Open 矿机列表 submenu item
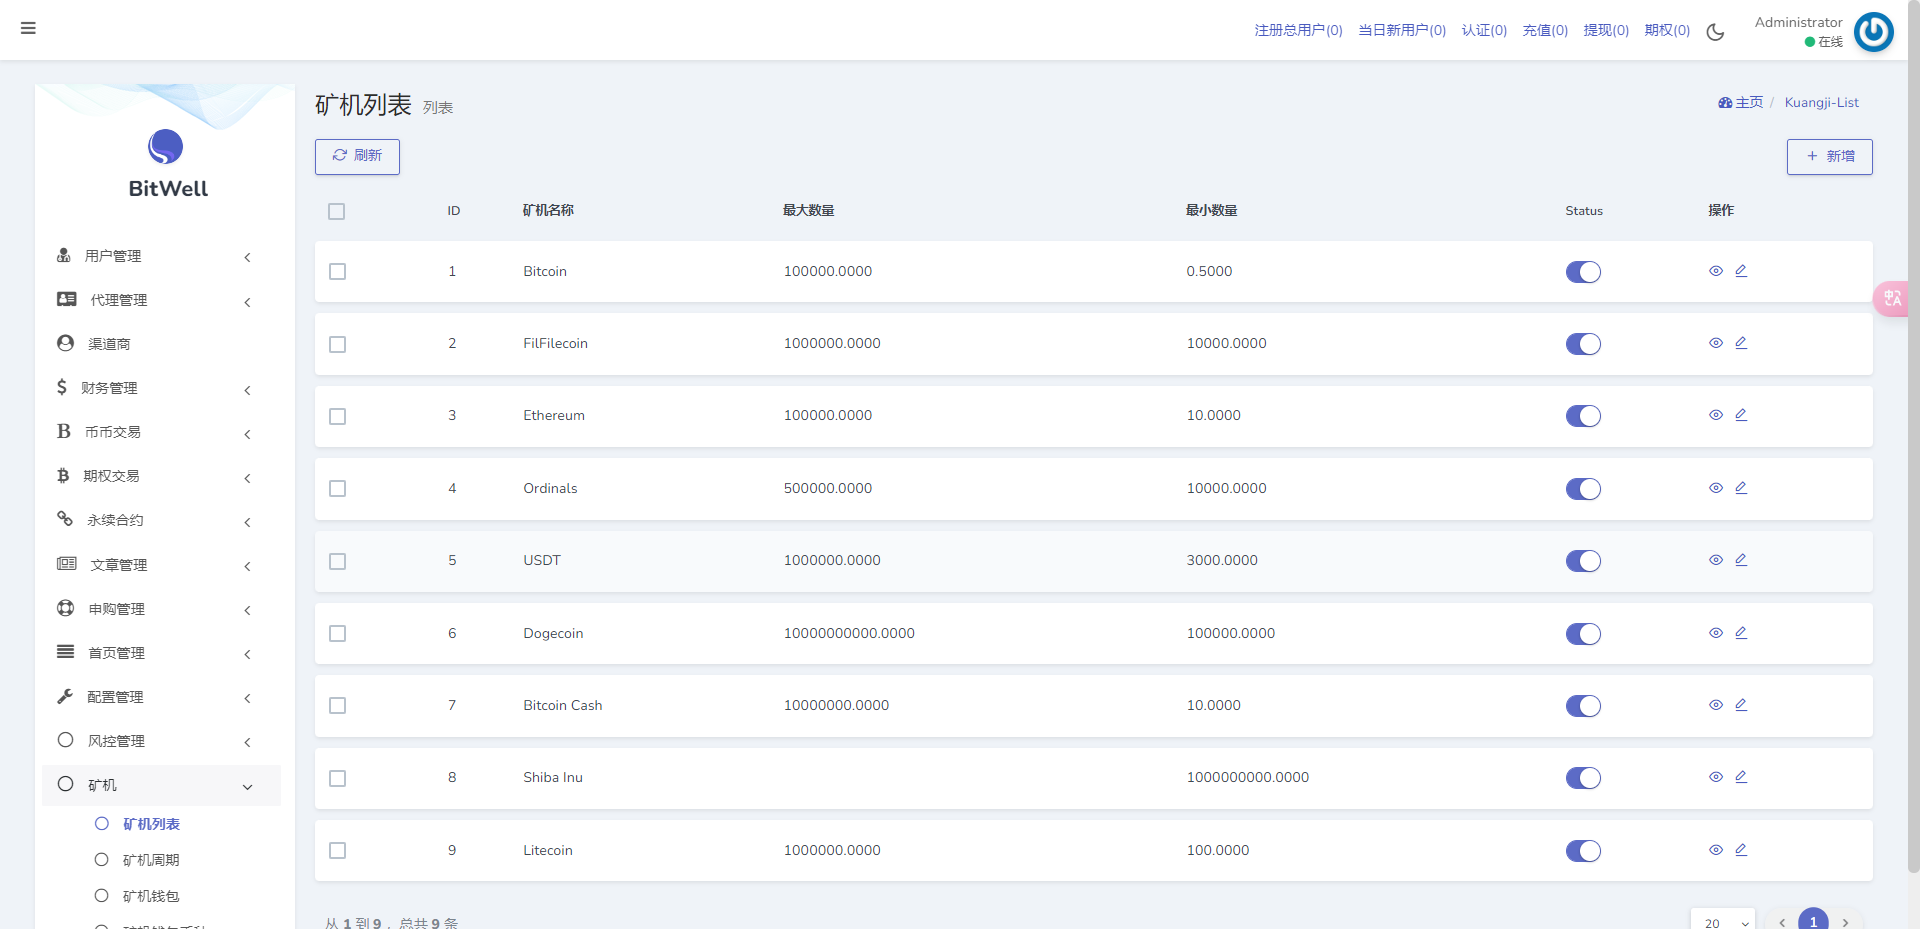 [151, 824]
